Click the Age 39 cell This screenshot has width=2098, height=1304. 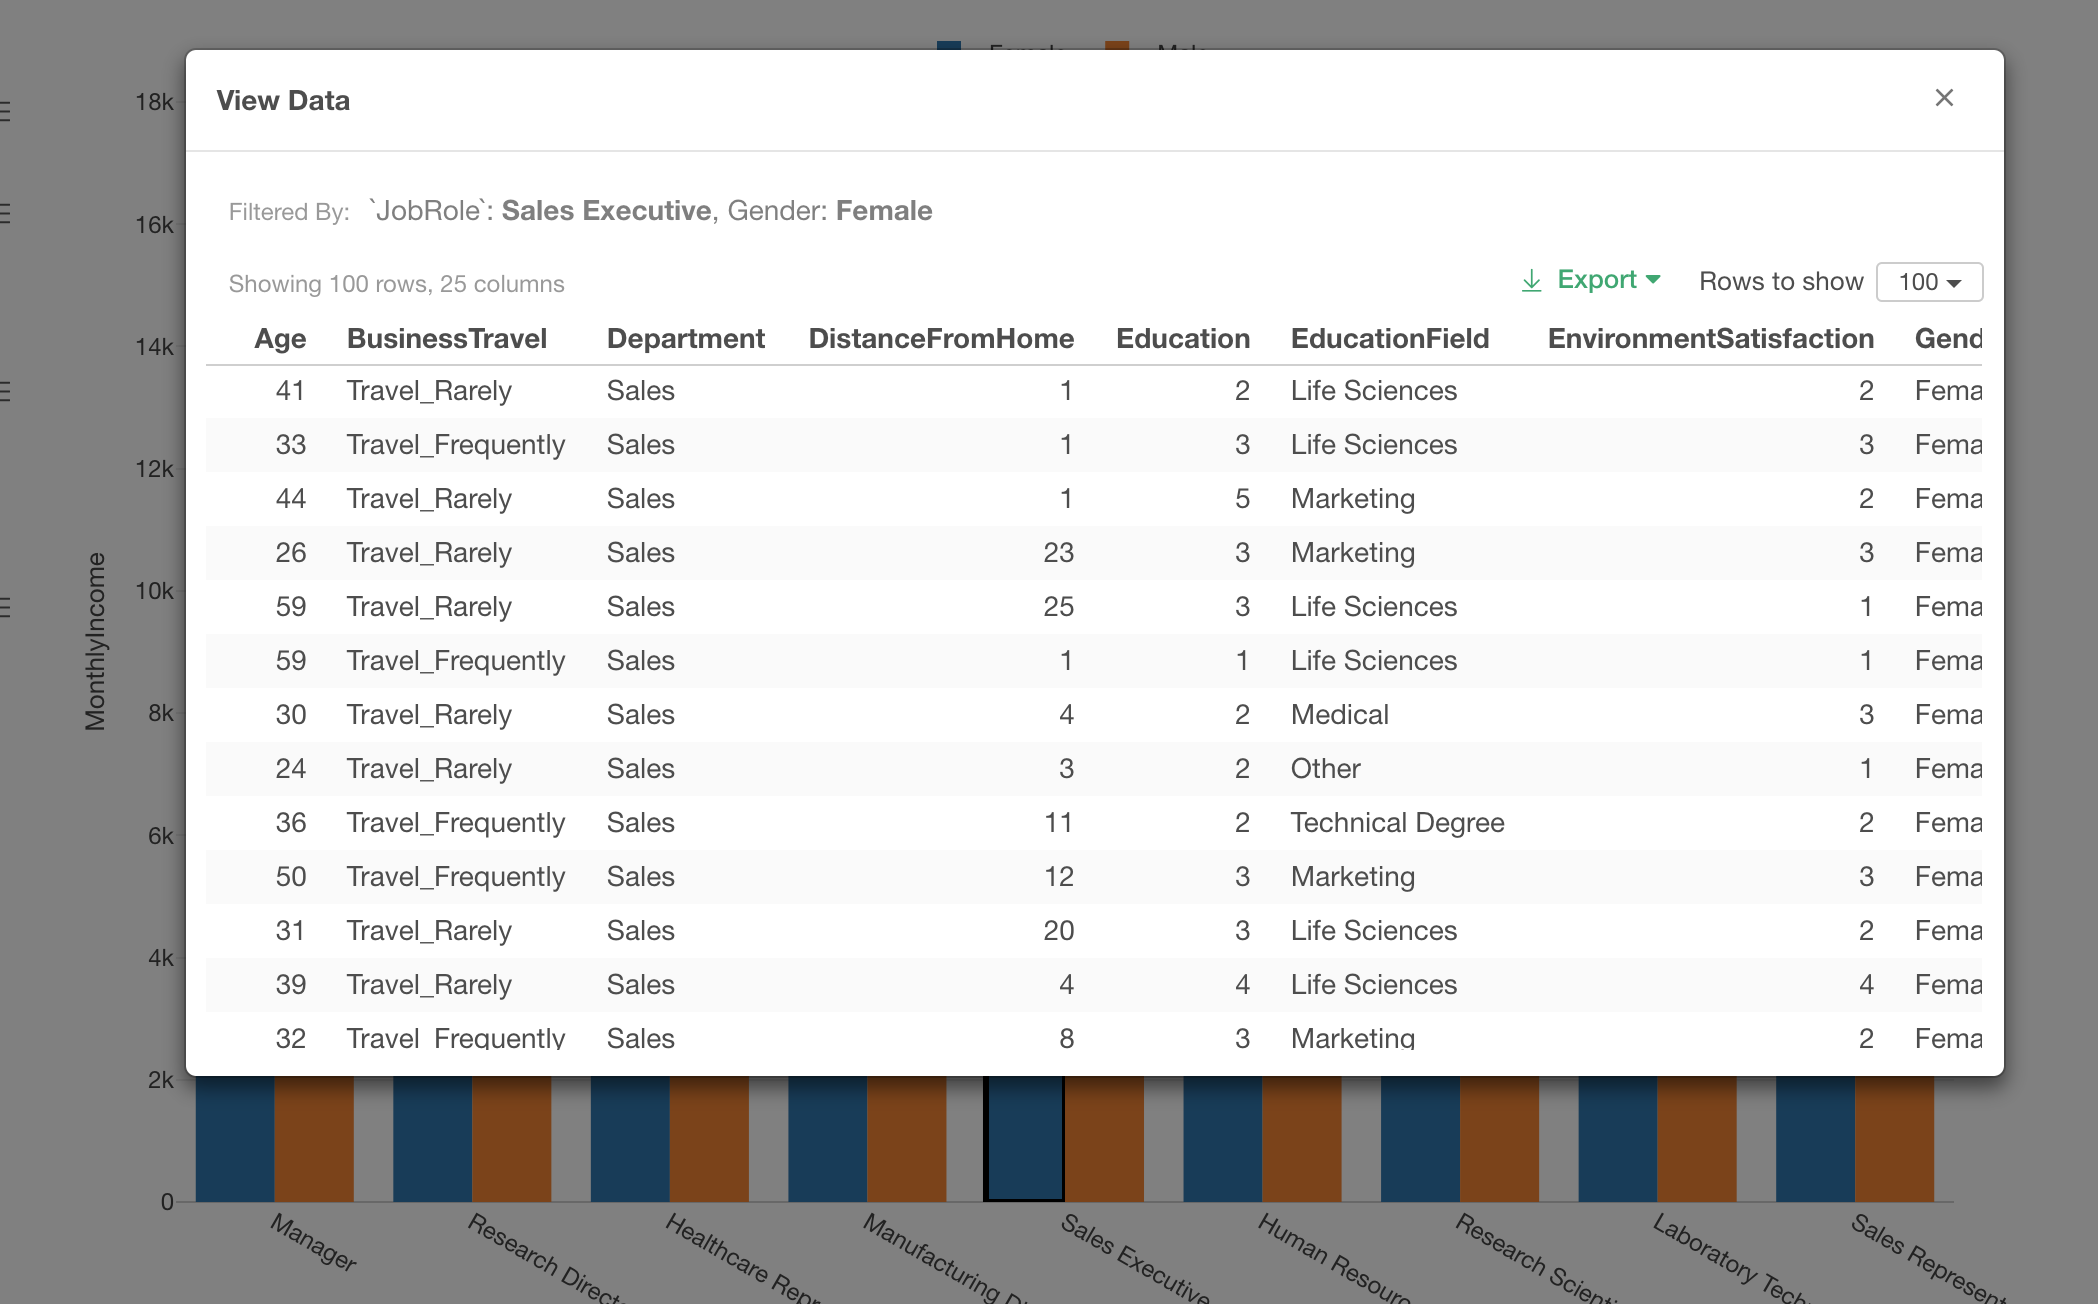pos(290,985)
